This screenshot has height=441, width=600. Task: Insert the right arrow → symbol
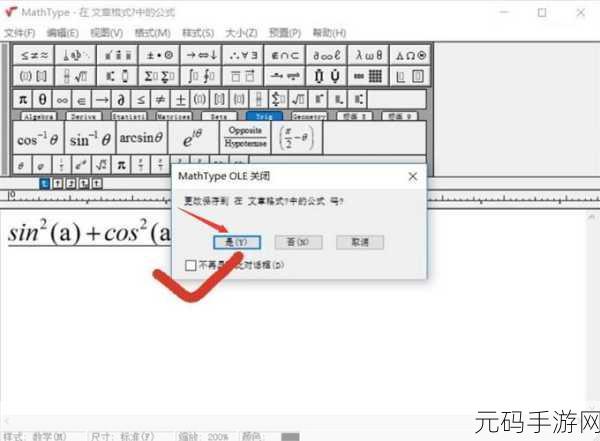click(x=101, y=100)
